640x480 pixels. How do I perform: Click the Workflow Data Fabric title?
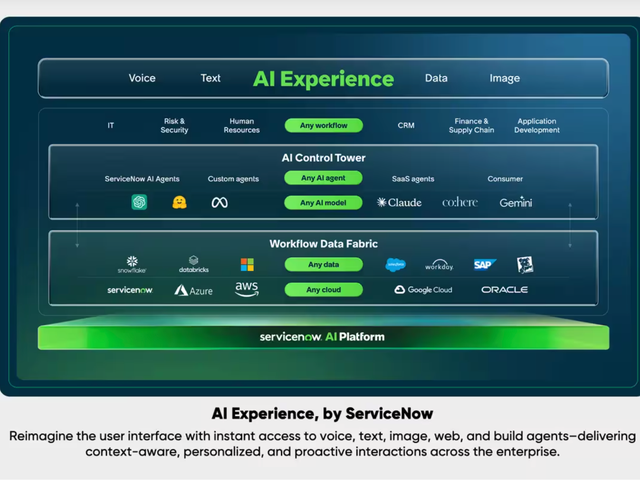click(324, 244)
